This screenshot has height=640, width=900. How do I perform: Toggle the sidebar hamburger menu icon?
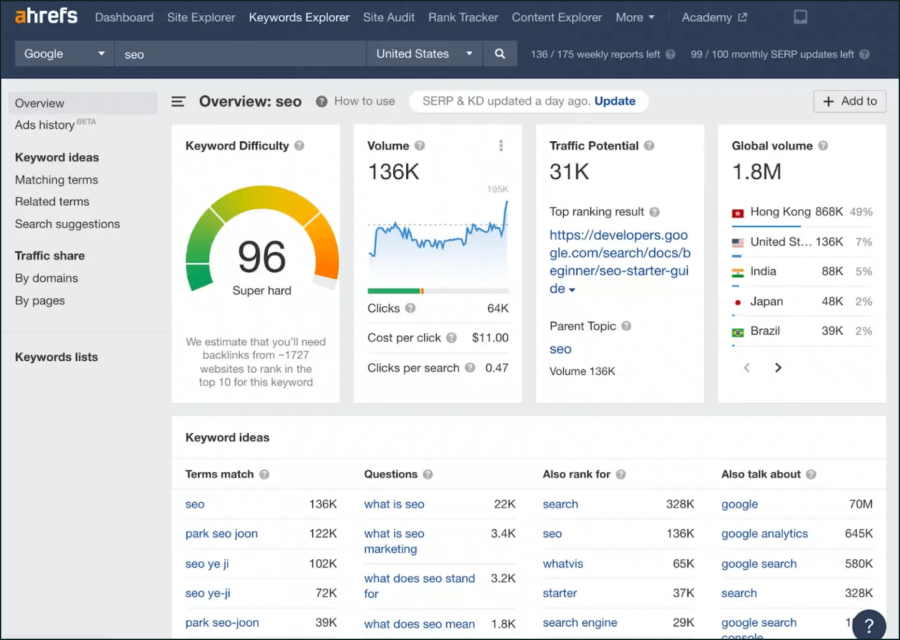pos(179,102)
